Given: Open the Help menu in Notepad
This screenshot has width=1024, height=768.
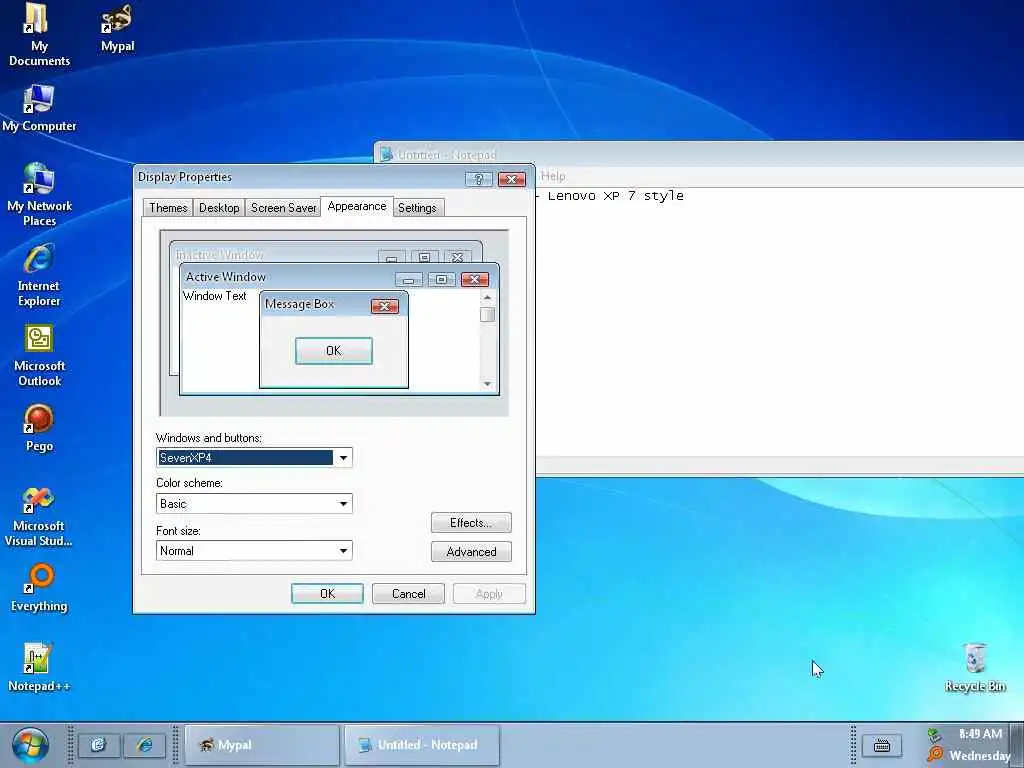Looking at the screenshot, I should 553,176.
